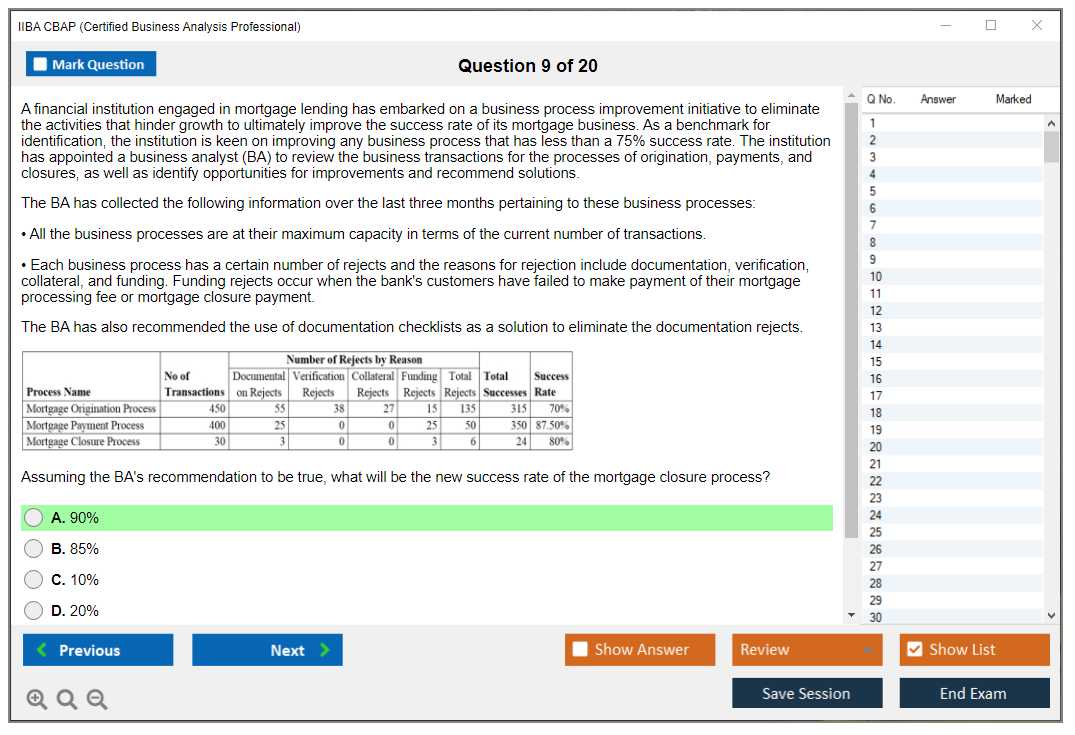Open question 24 from the list

point(876,515)
